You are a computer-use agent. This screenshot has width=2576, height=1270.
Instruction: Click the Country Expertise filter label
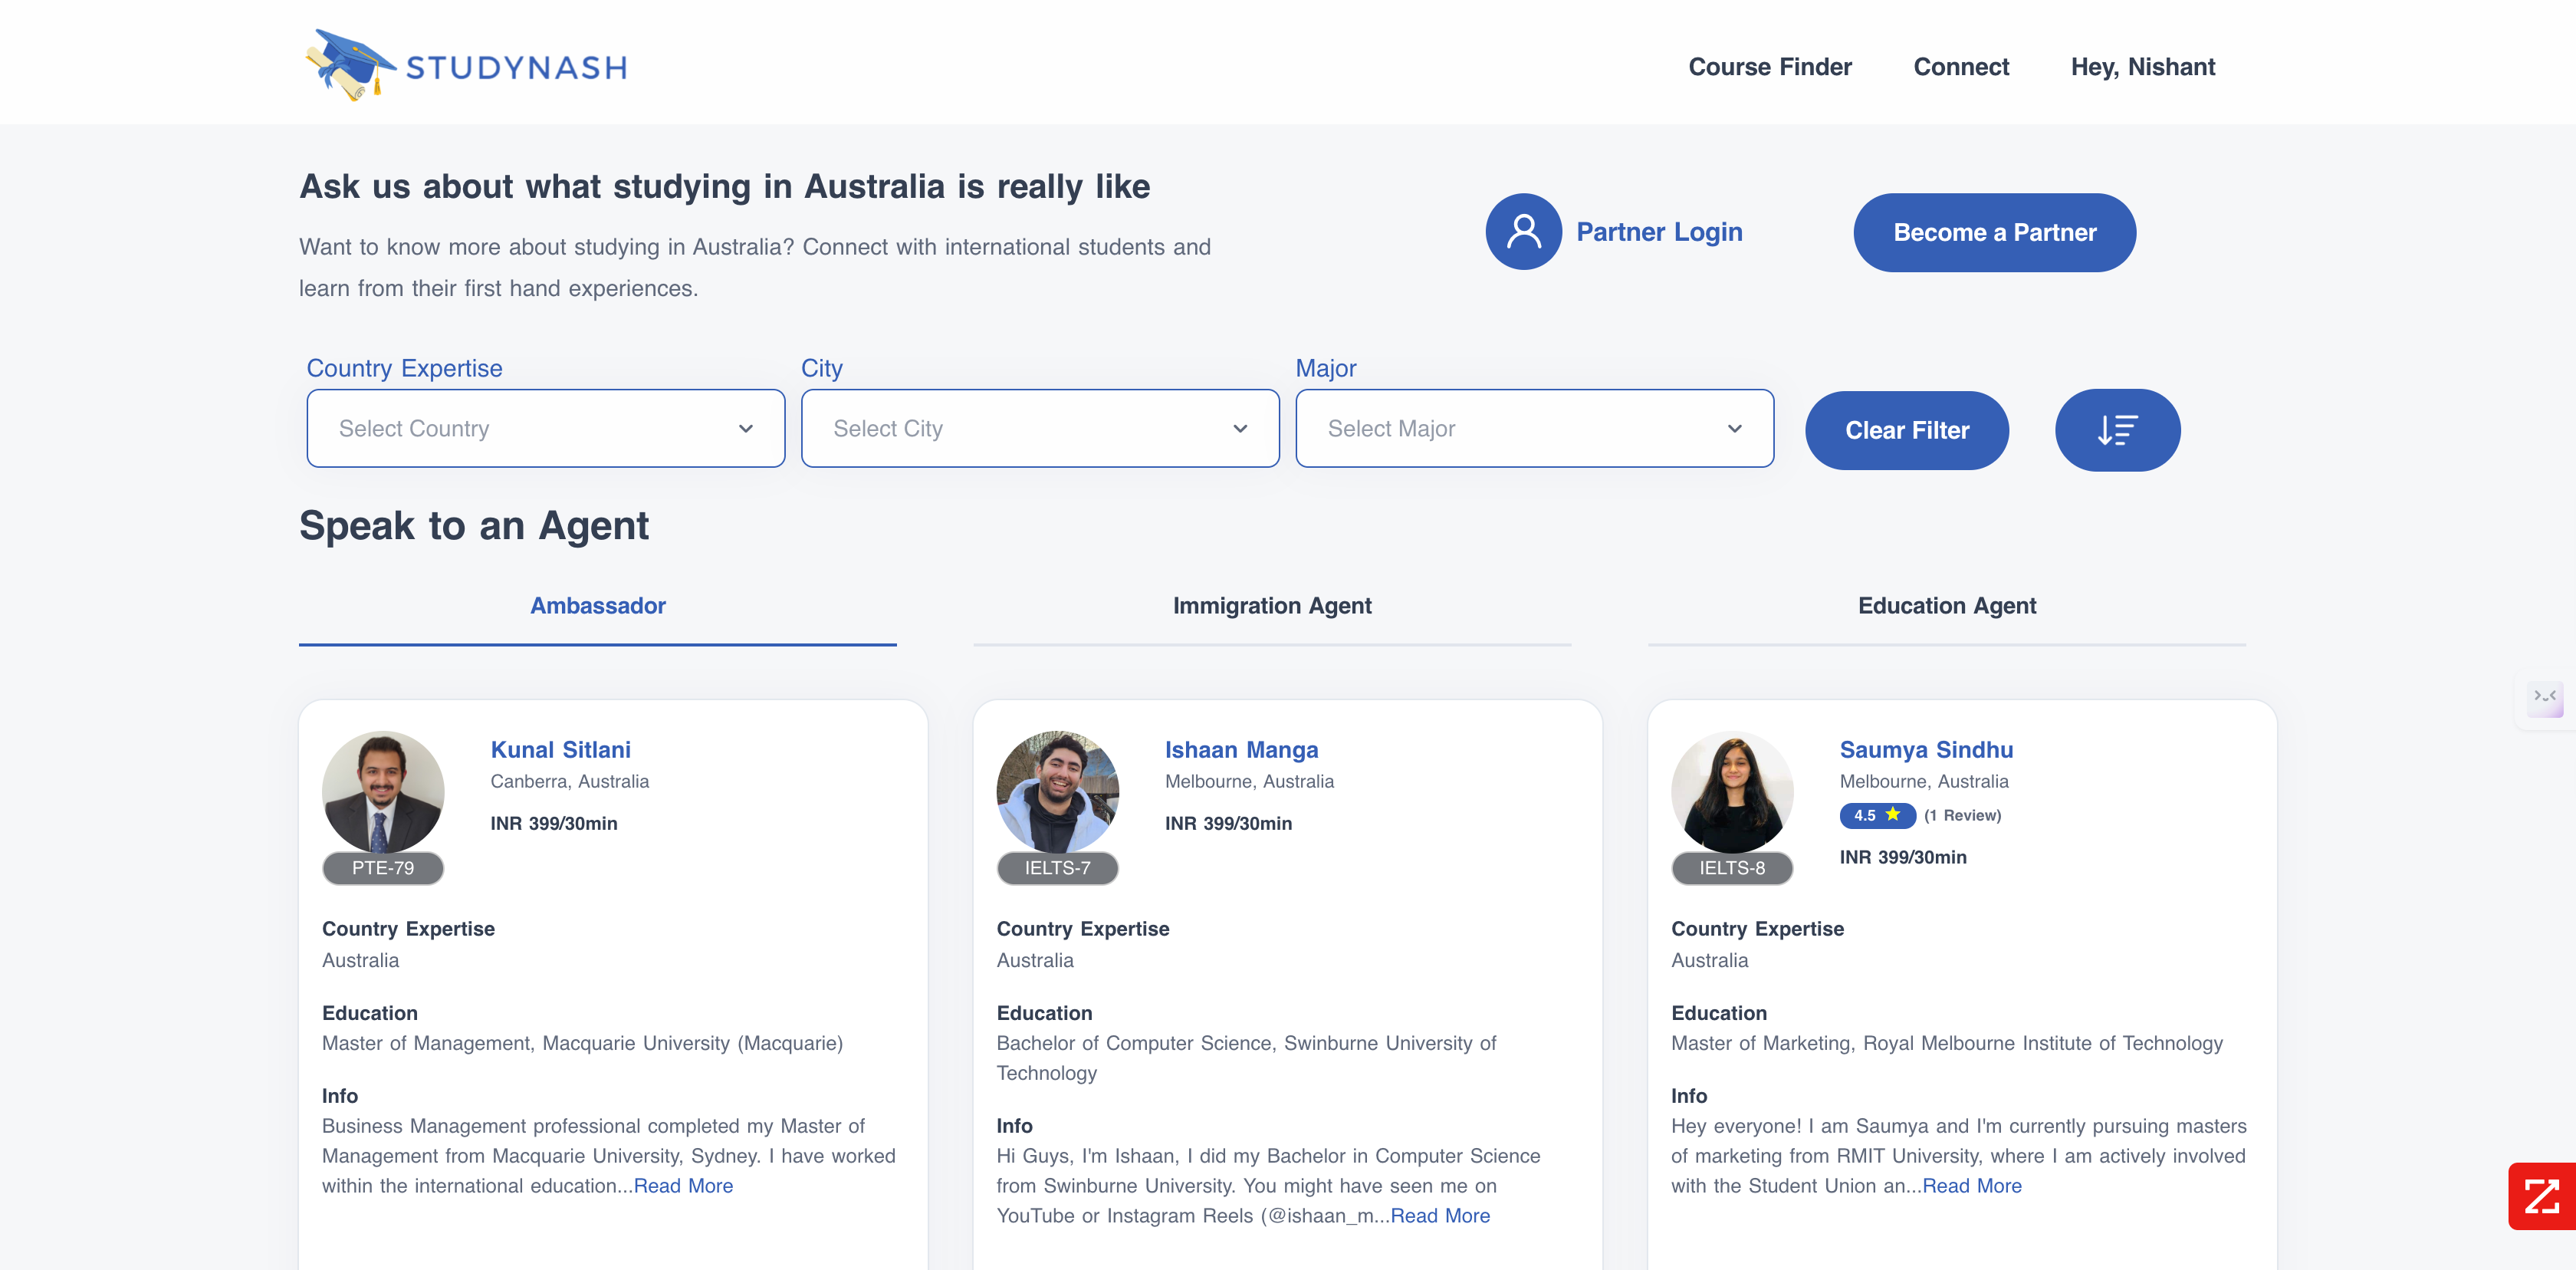pos(404,368)
